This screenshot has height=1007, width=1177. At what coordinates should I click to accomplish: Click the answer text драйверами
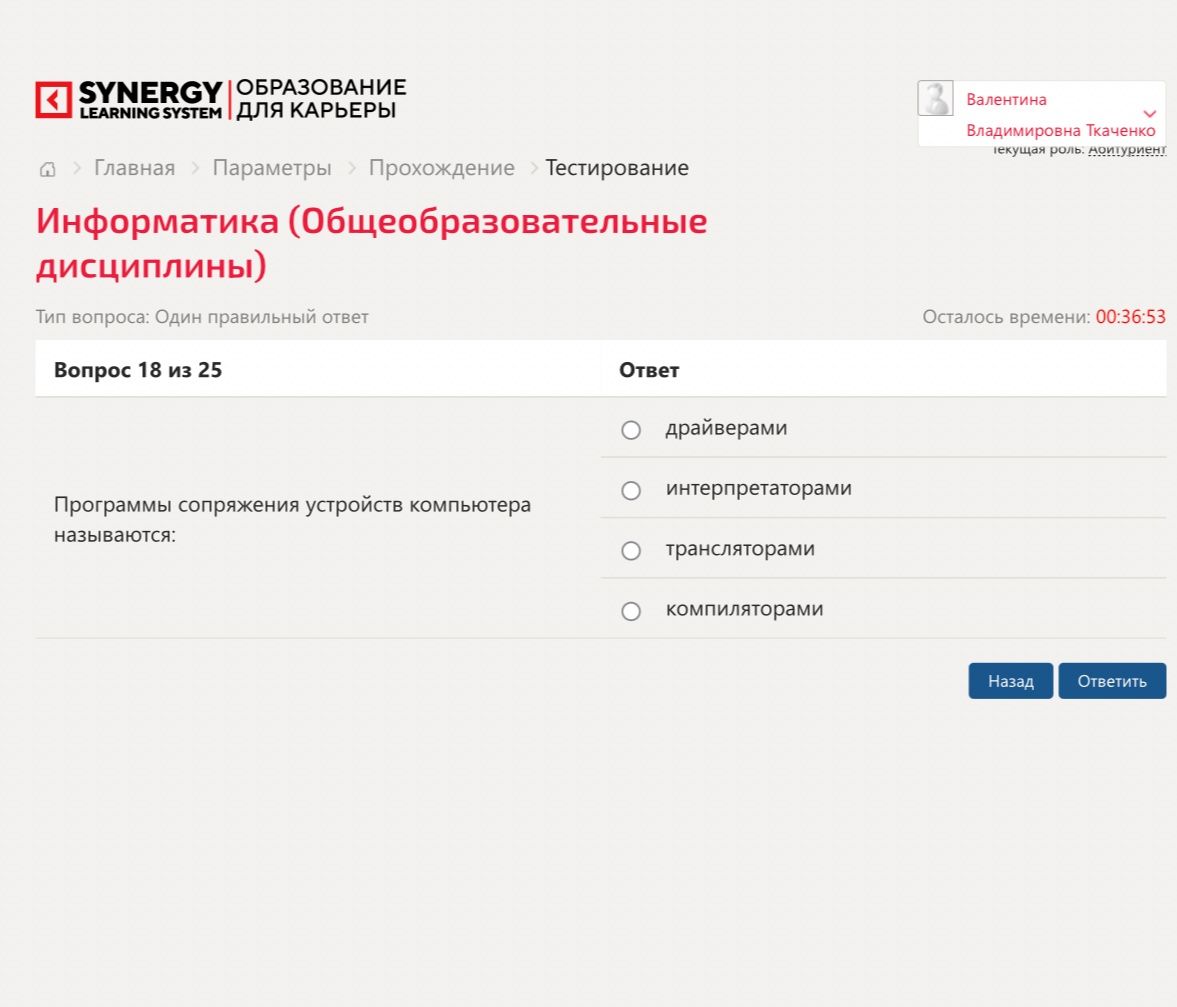[726, 428]
